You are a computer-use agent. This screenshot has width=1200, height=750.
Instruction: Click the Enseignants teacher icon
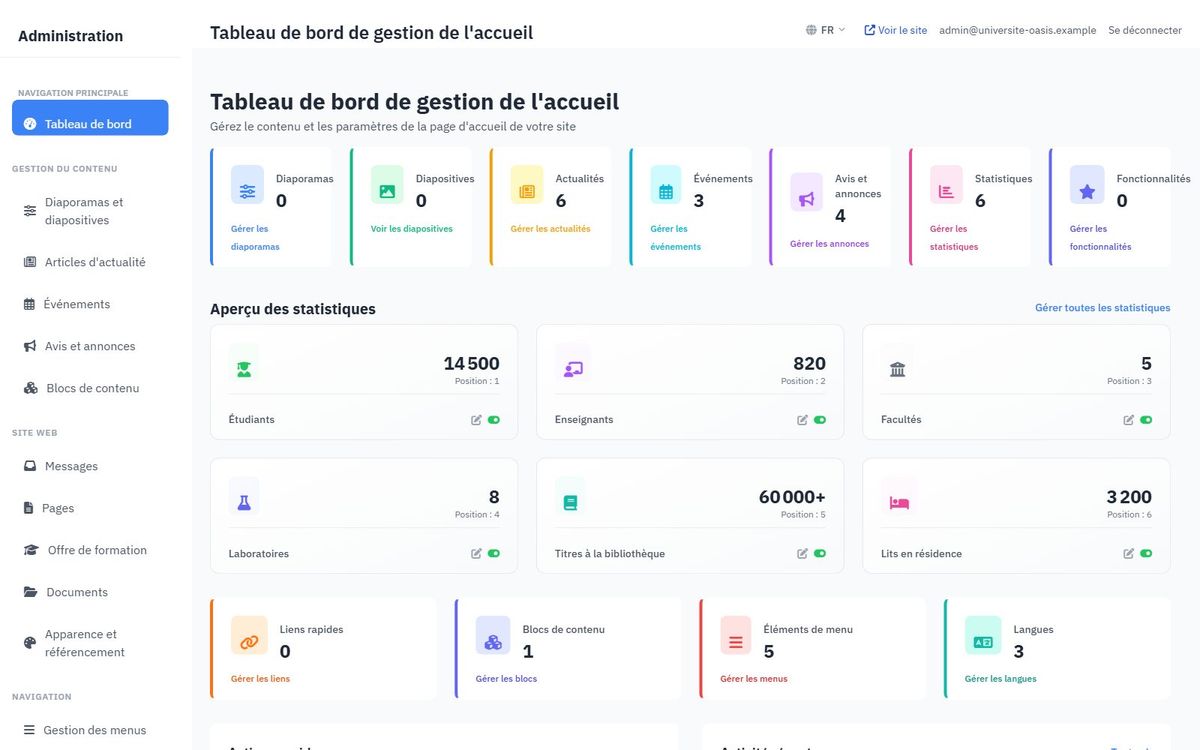point(573,369)
